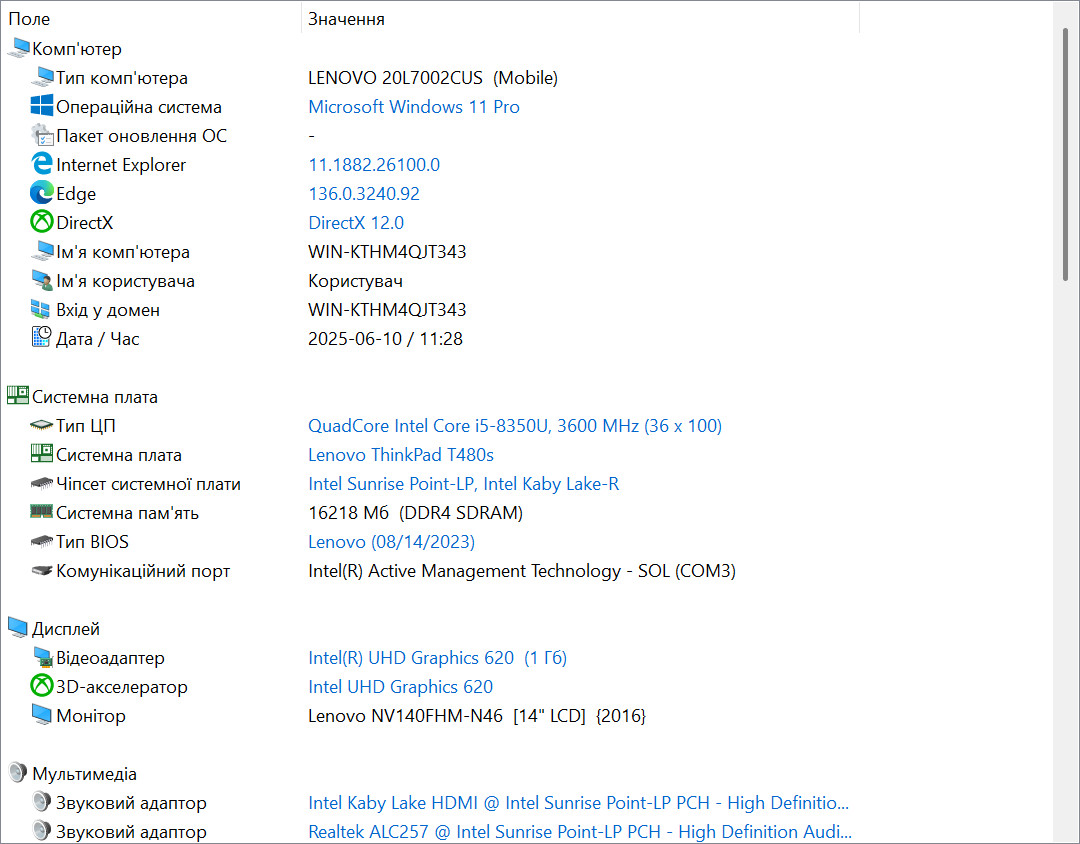Click the Системна плата group header icon
Viewport: 1080px width, 844px height.
[x=18, y=395]
